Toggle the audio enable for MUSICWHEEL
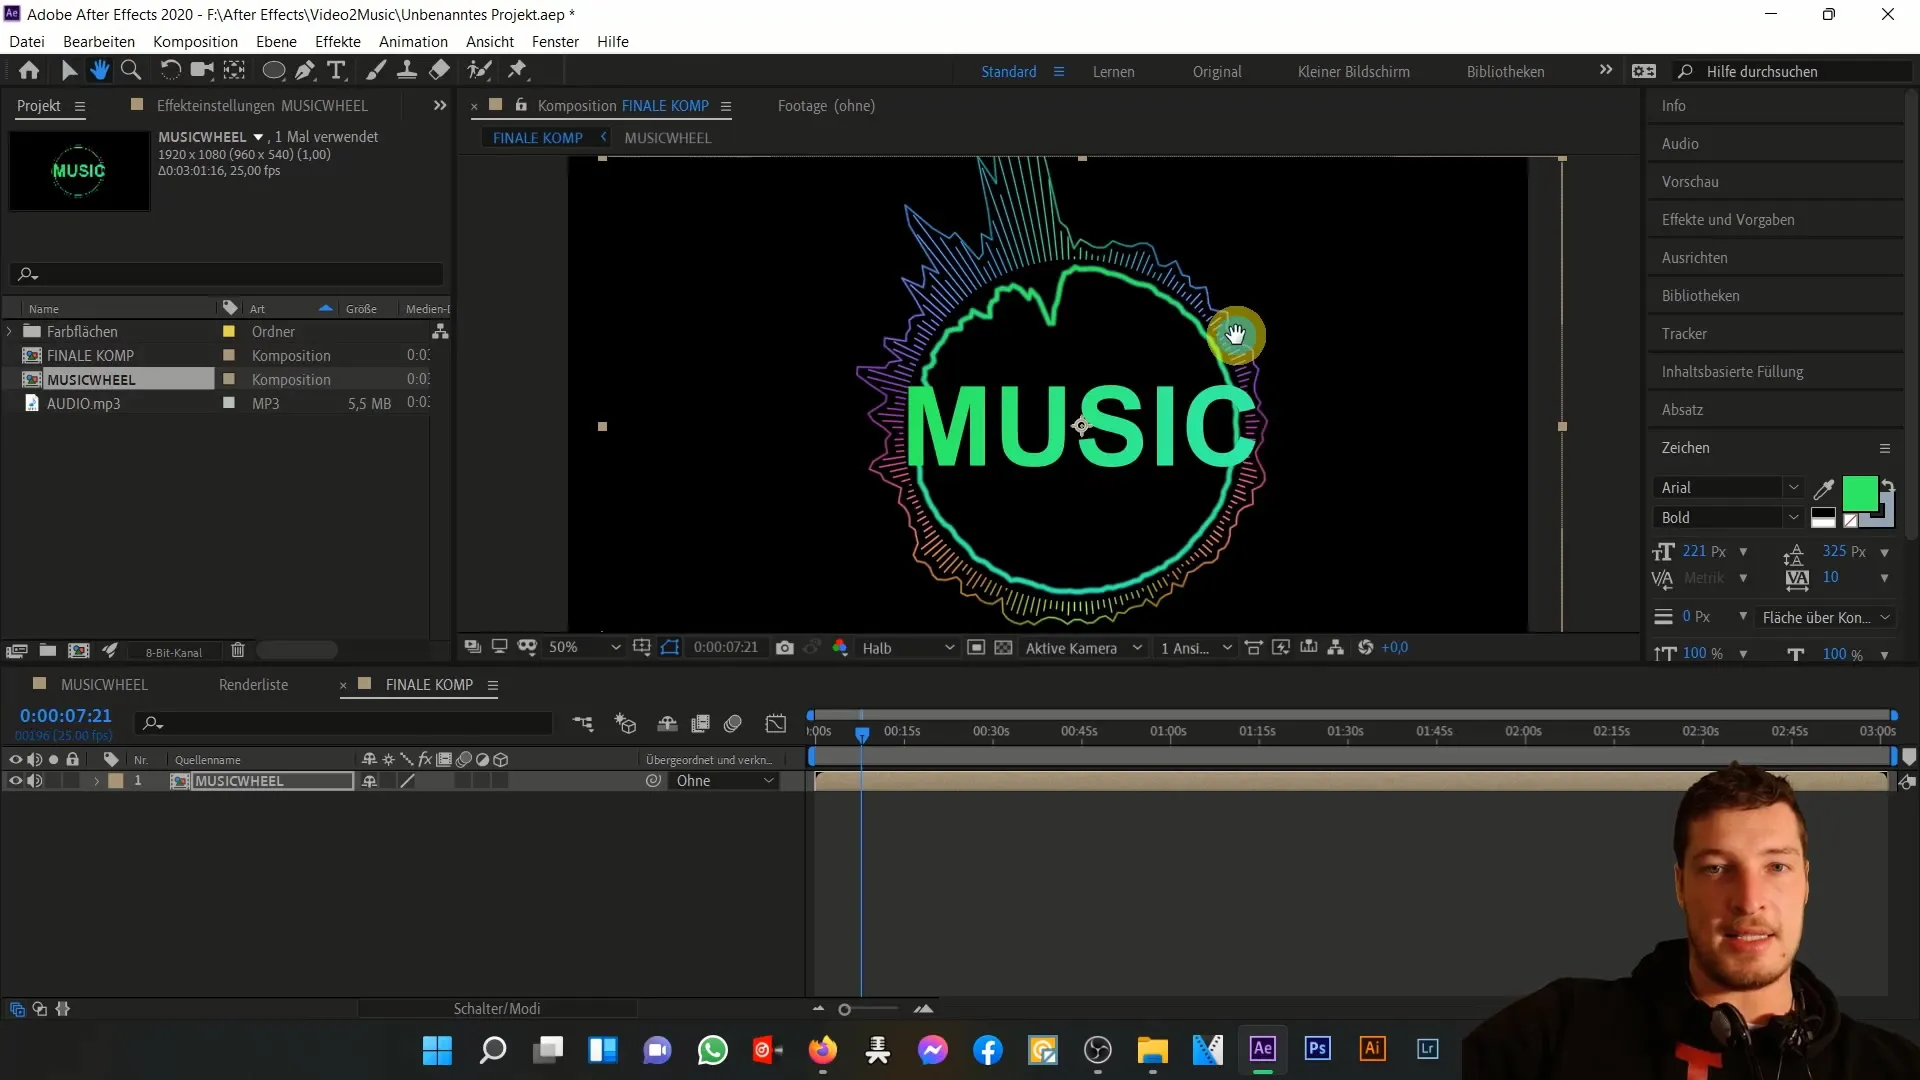 (x=34, y=781)
